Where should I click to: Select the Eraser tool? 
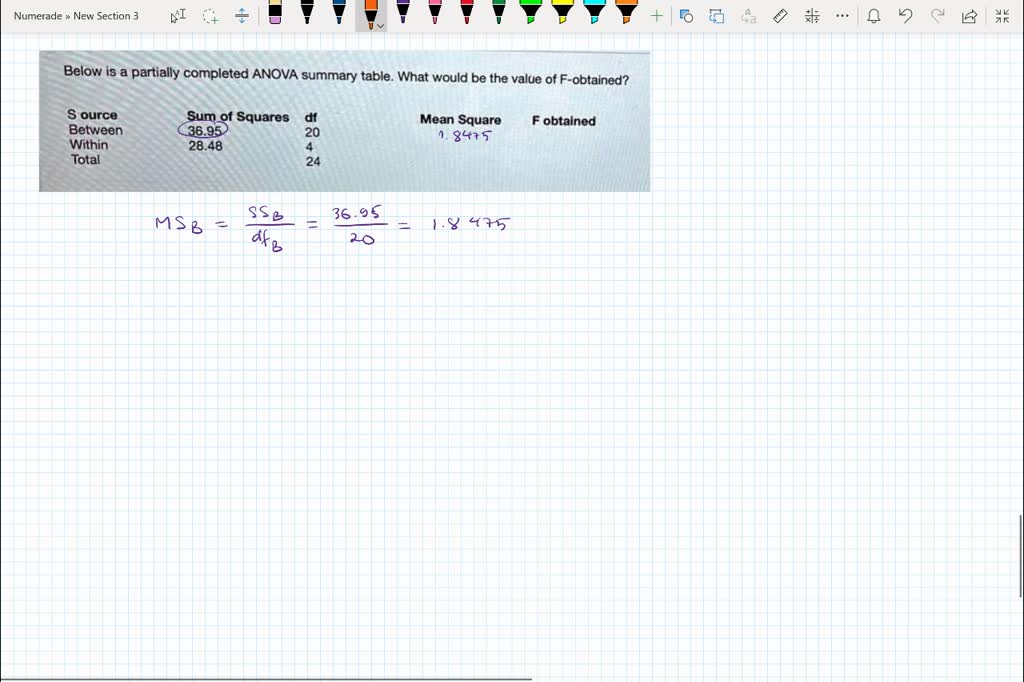pos(275,12)
